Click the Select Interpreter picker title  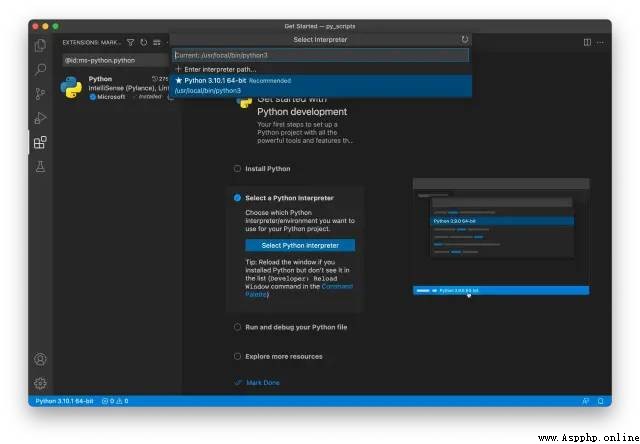[x=320, y=40]
